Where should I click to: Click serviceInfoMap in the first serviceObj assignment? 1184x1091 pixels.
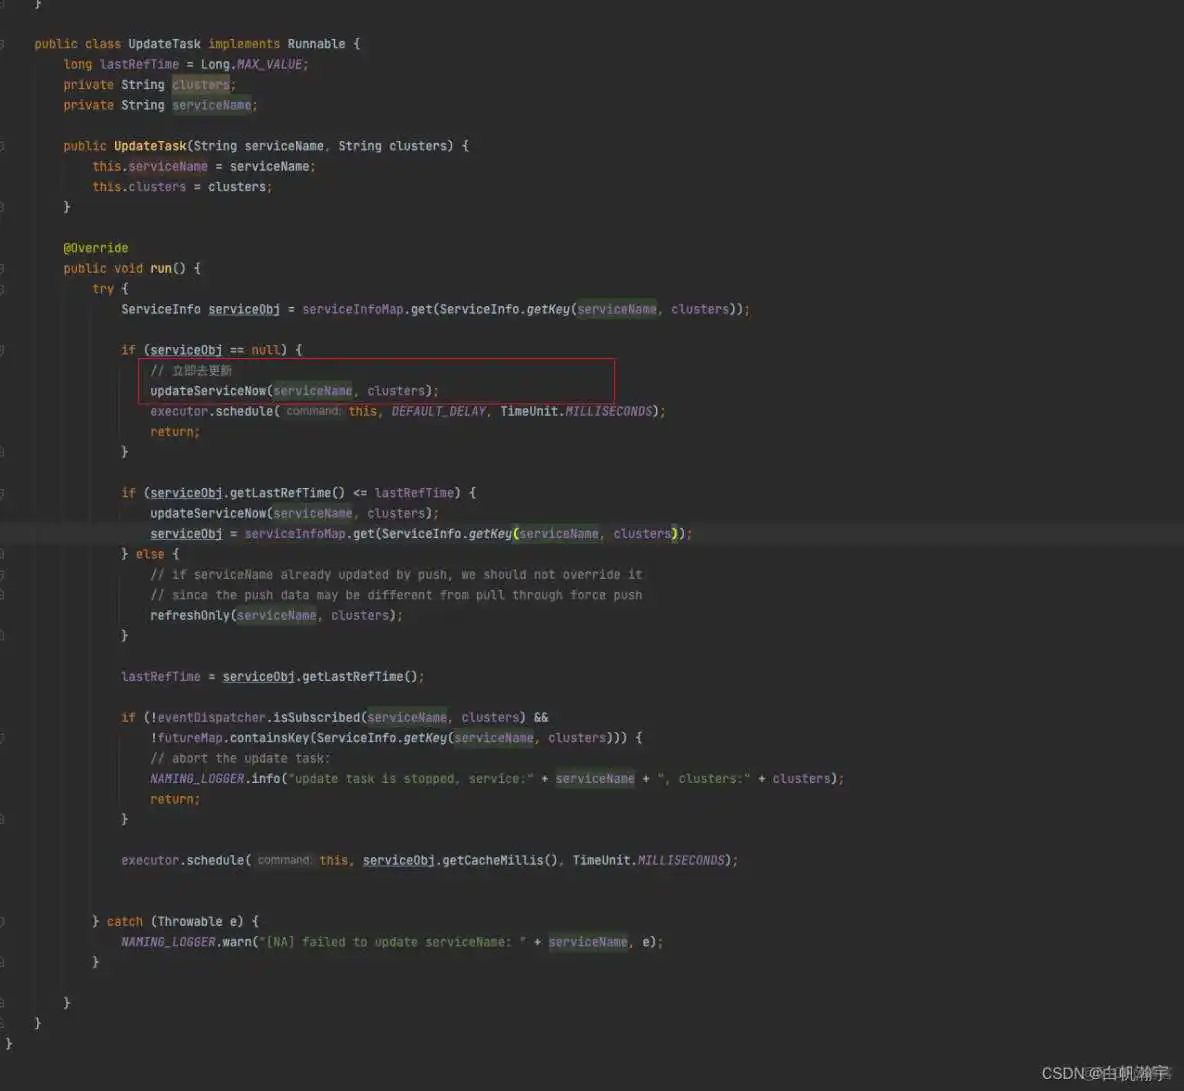click(x=353, y=309)
